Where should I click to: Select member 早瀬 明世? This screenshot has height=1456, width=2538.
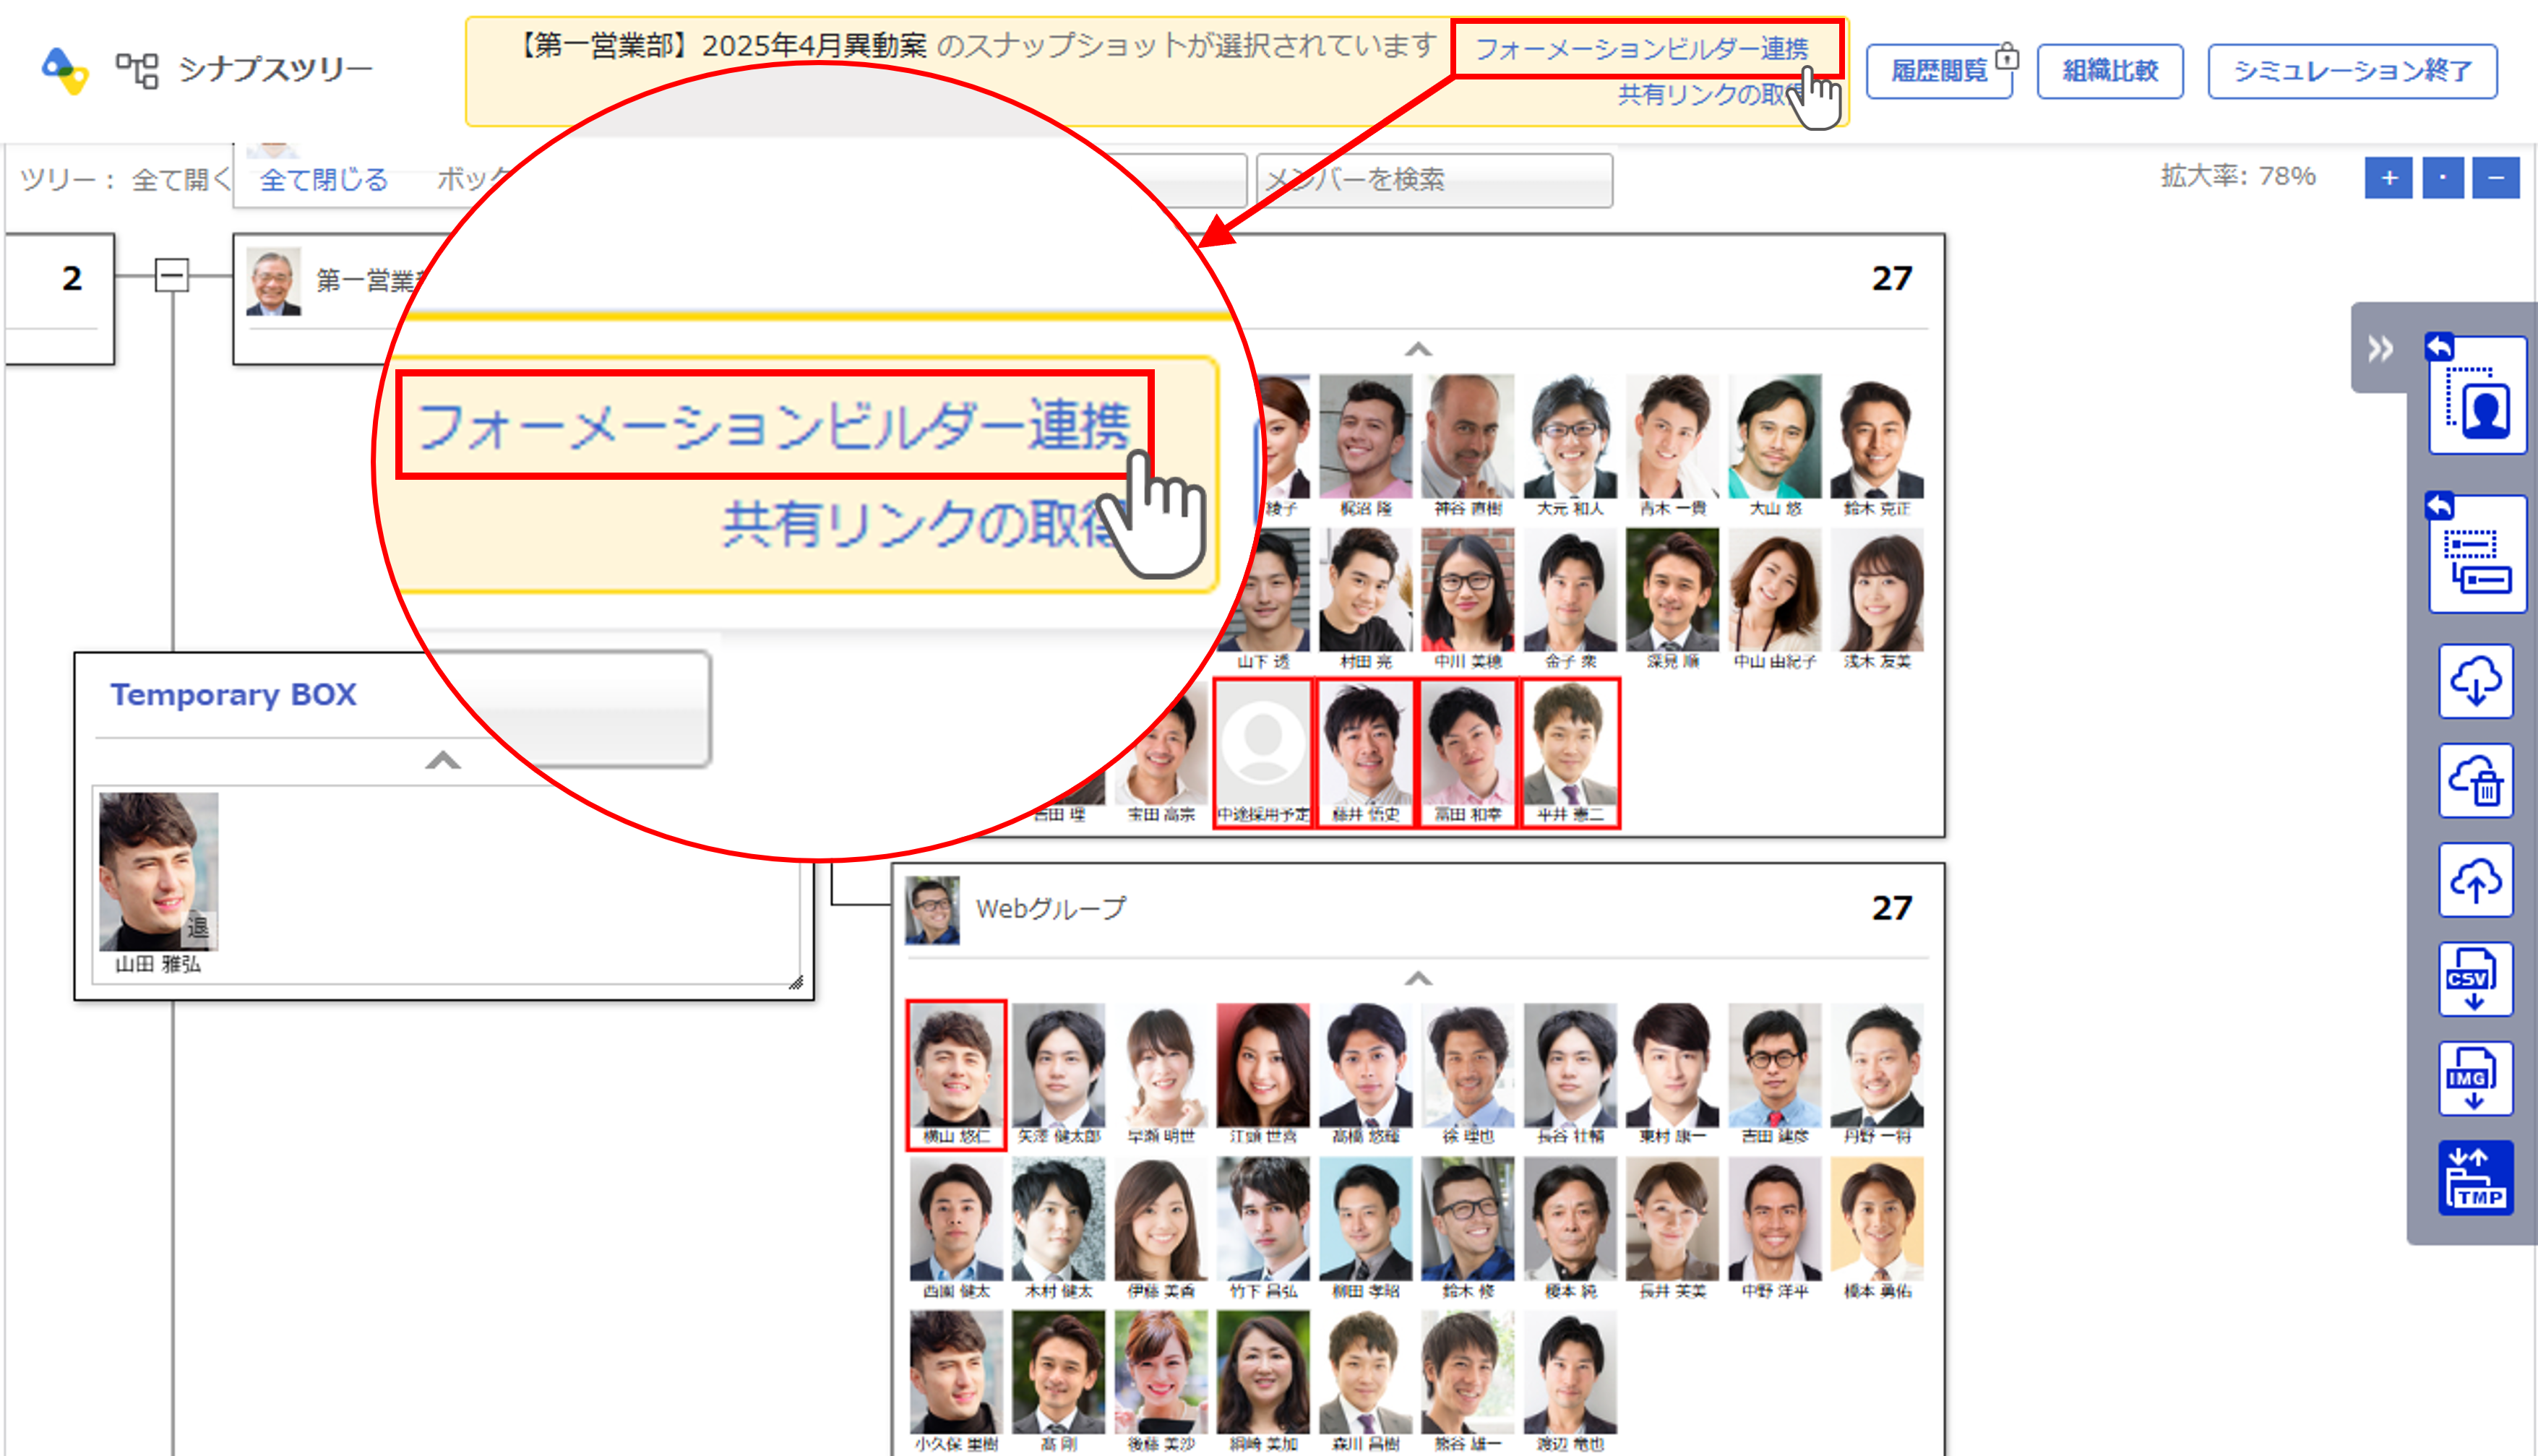pos(1161,1075)
